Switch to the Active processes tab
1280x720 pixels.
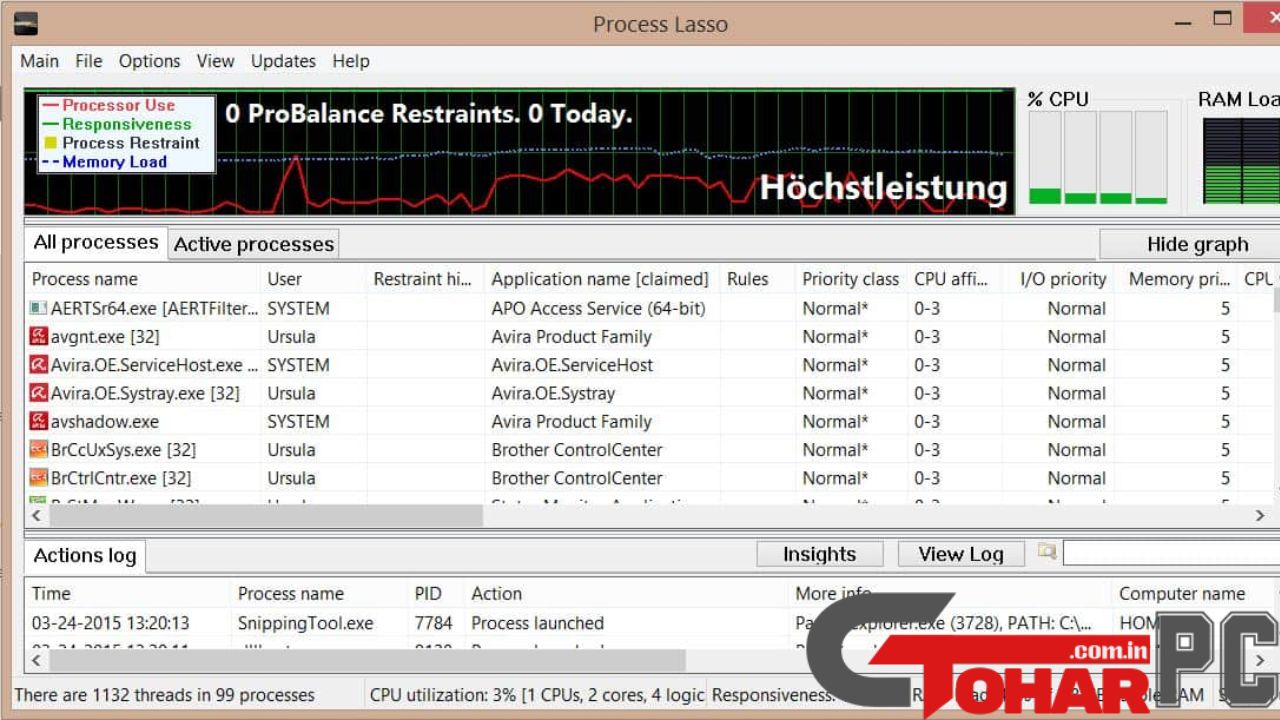(x=254, y=244)
